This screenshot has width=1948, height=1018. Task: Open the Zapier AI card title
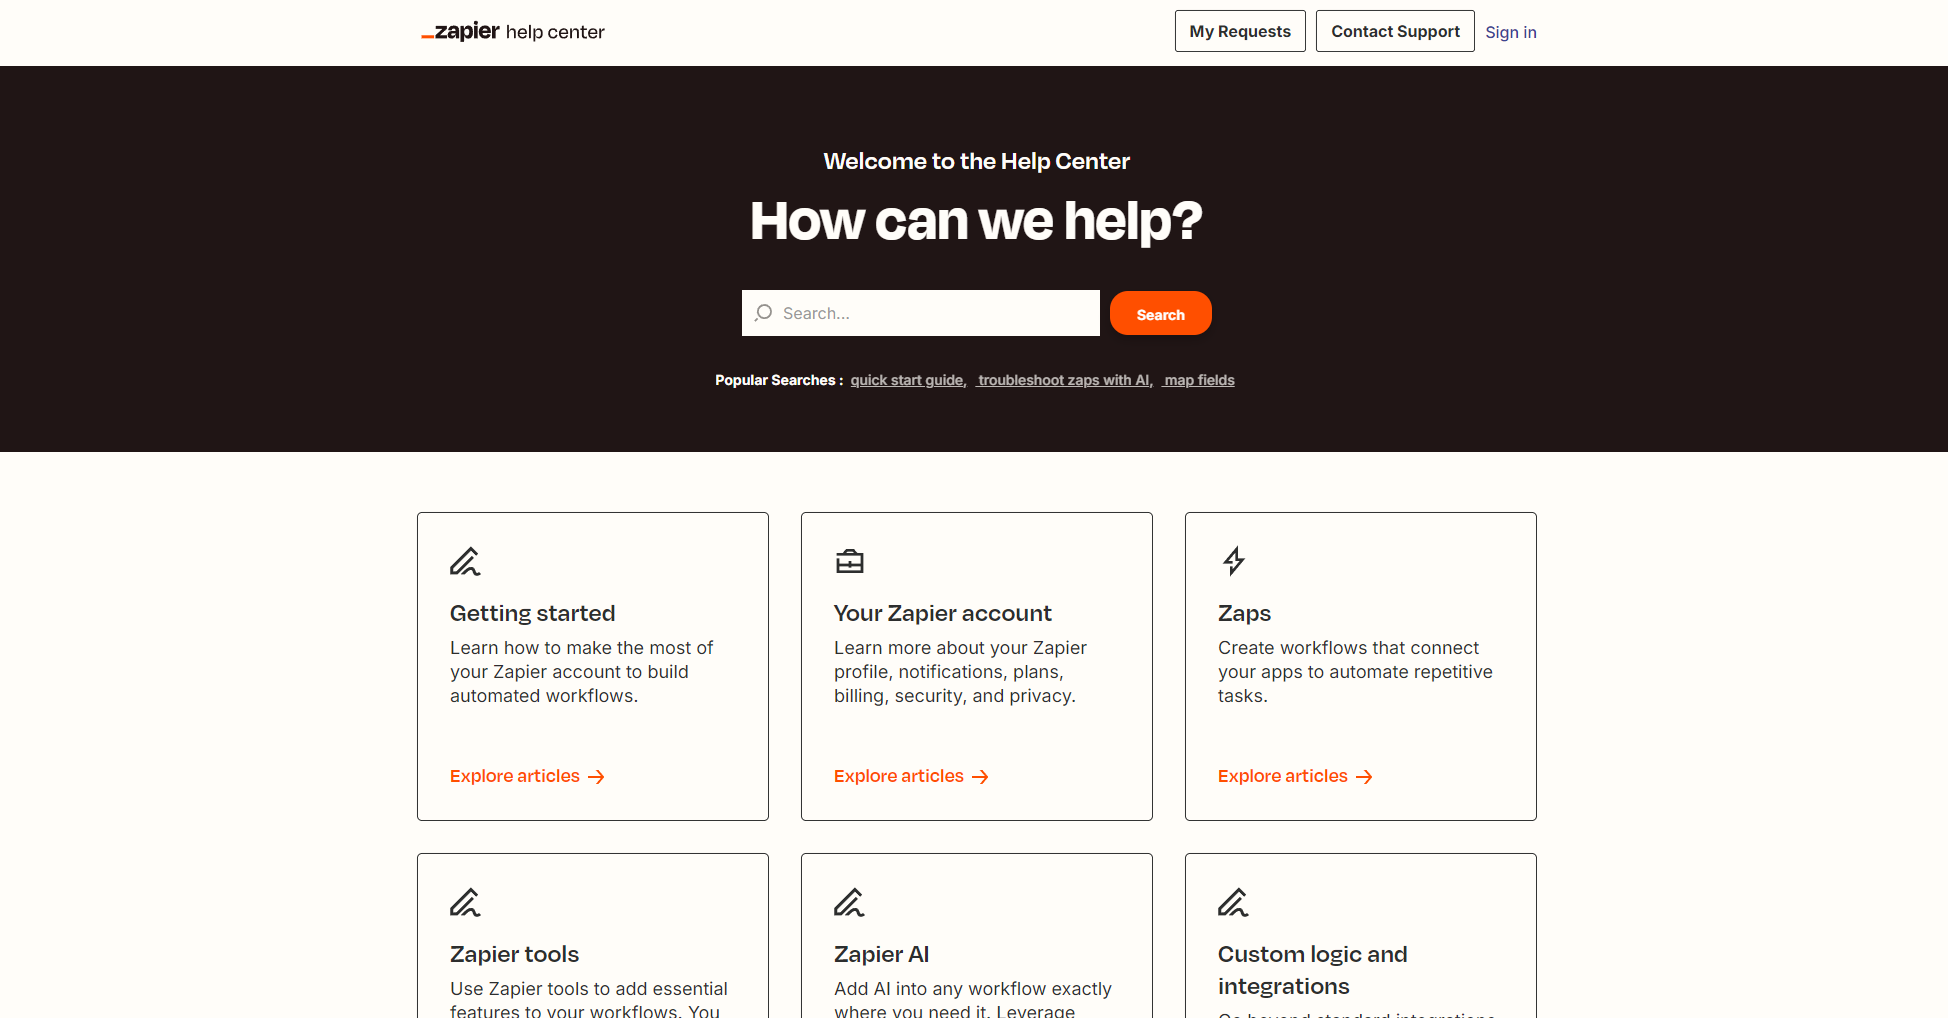point(881,954)
